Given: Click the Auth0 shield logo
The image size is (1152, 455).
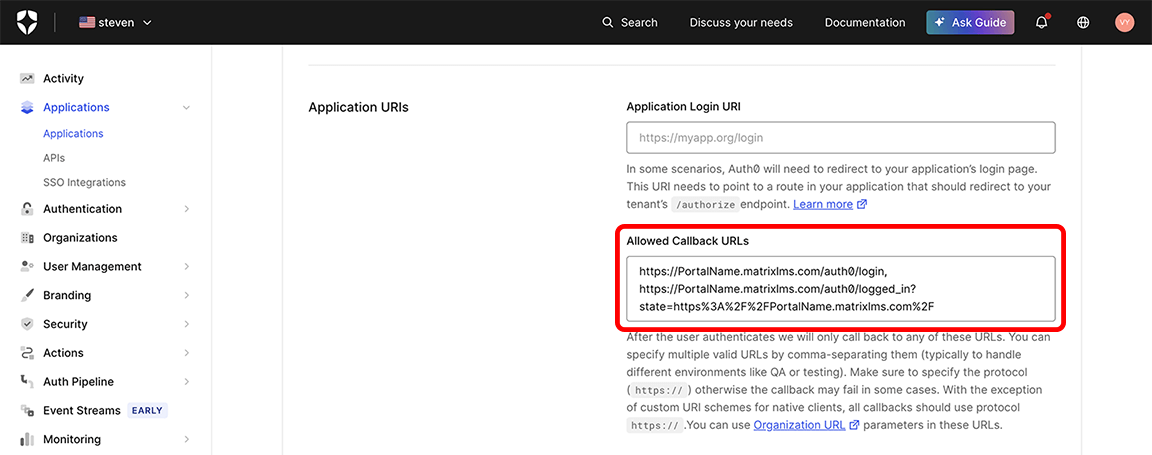Looking at the screenshot, I should (27, 22).
